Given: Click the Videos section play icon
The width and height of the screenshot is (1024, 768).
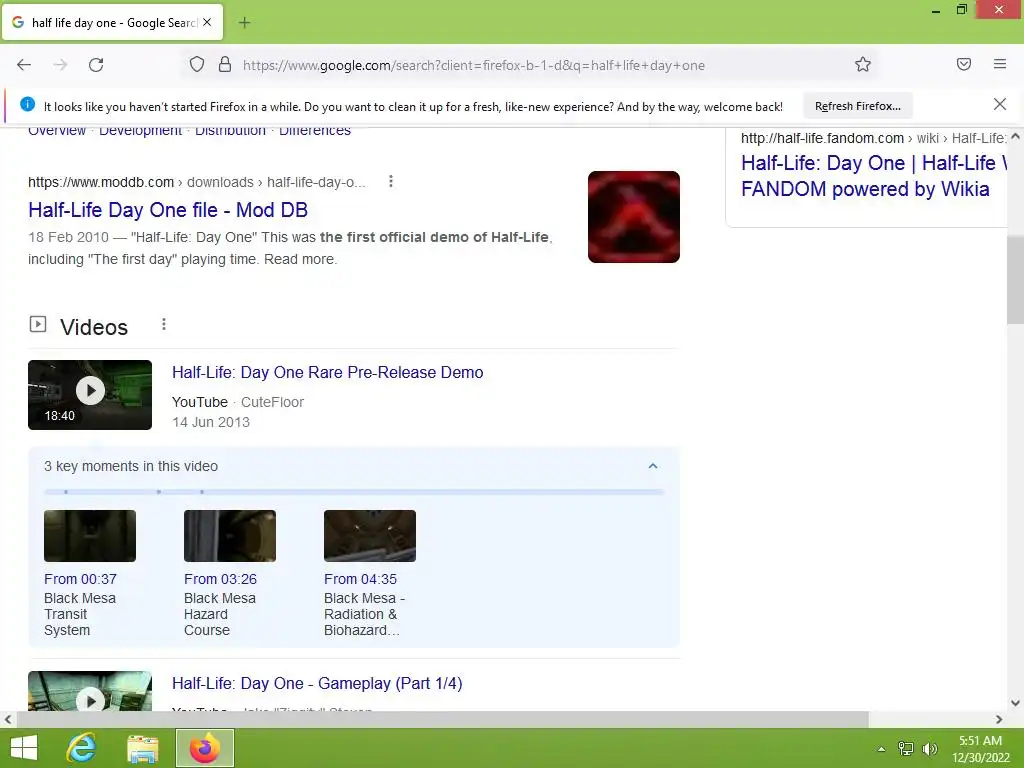Looking at the screenshot, I should tap(38, 324).
